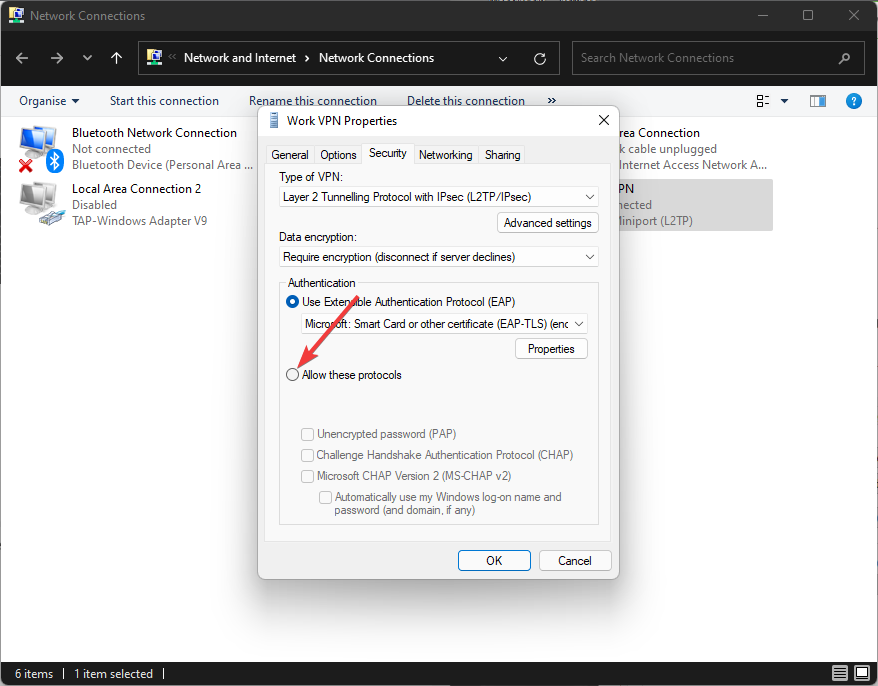Click the Forward navigation arrow
This screenshot has width=878, height=686.
tap(56, 58)
